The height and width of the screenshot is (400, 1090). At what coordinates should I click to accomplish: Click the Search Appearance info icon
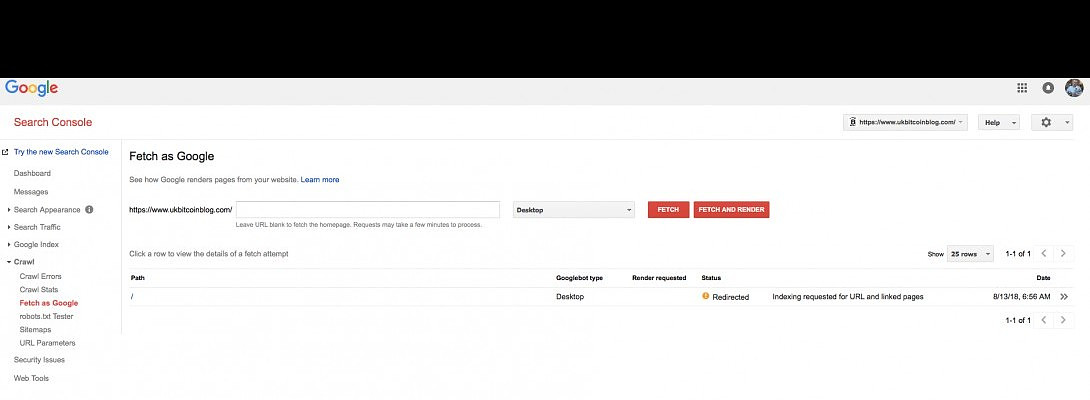coord(89,210)
